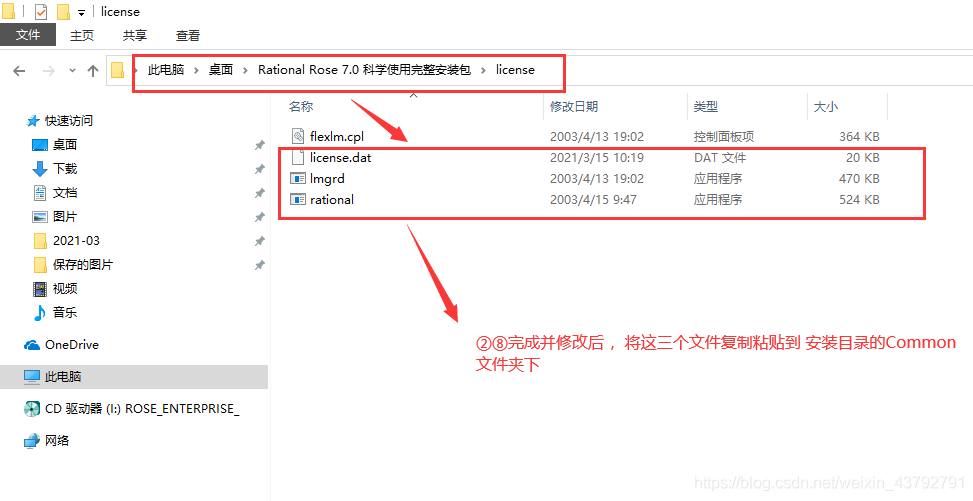
Task: Open the quick access toolbar customize dropdown
Action: coord(81,12)
